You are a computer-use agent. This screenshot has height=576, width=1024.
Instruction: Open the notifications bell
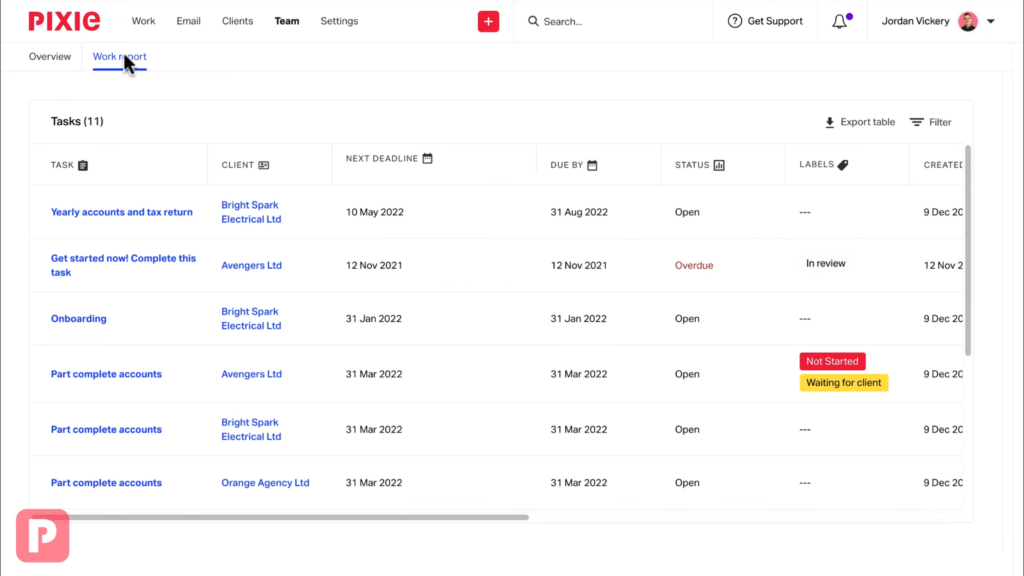[x=839, y=22]
